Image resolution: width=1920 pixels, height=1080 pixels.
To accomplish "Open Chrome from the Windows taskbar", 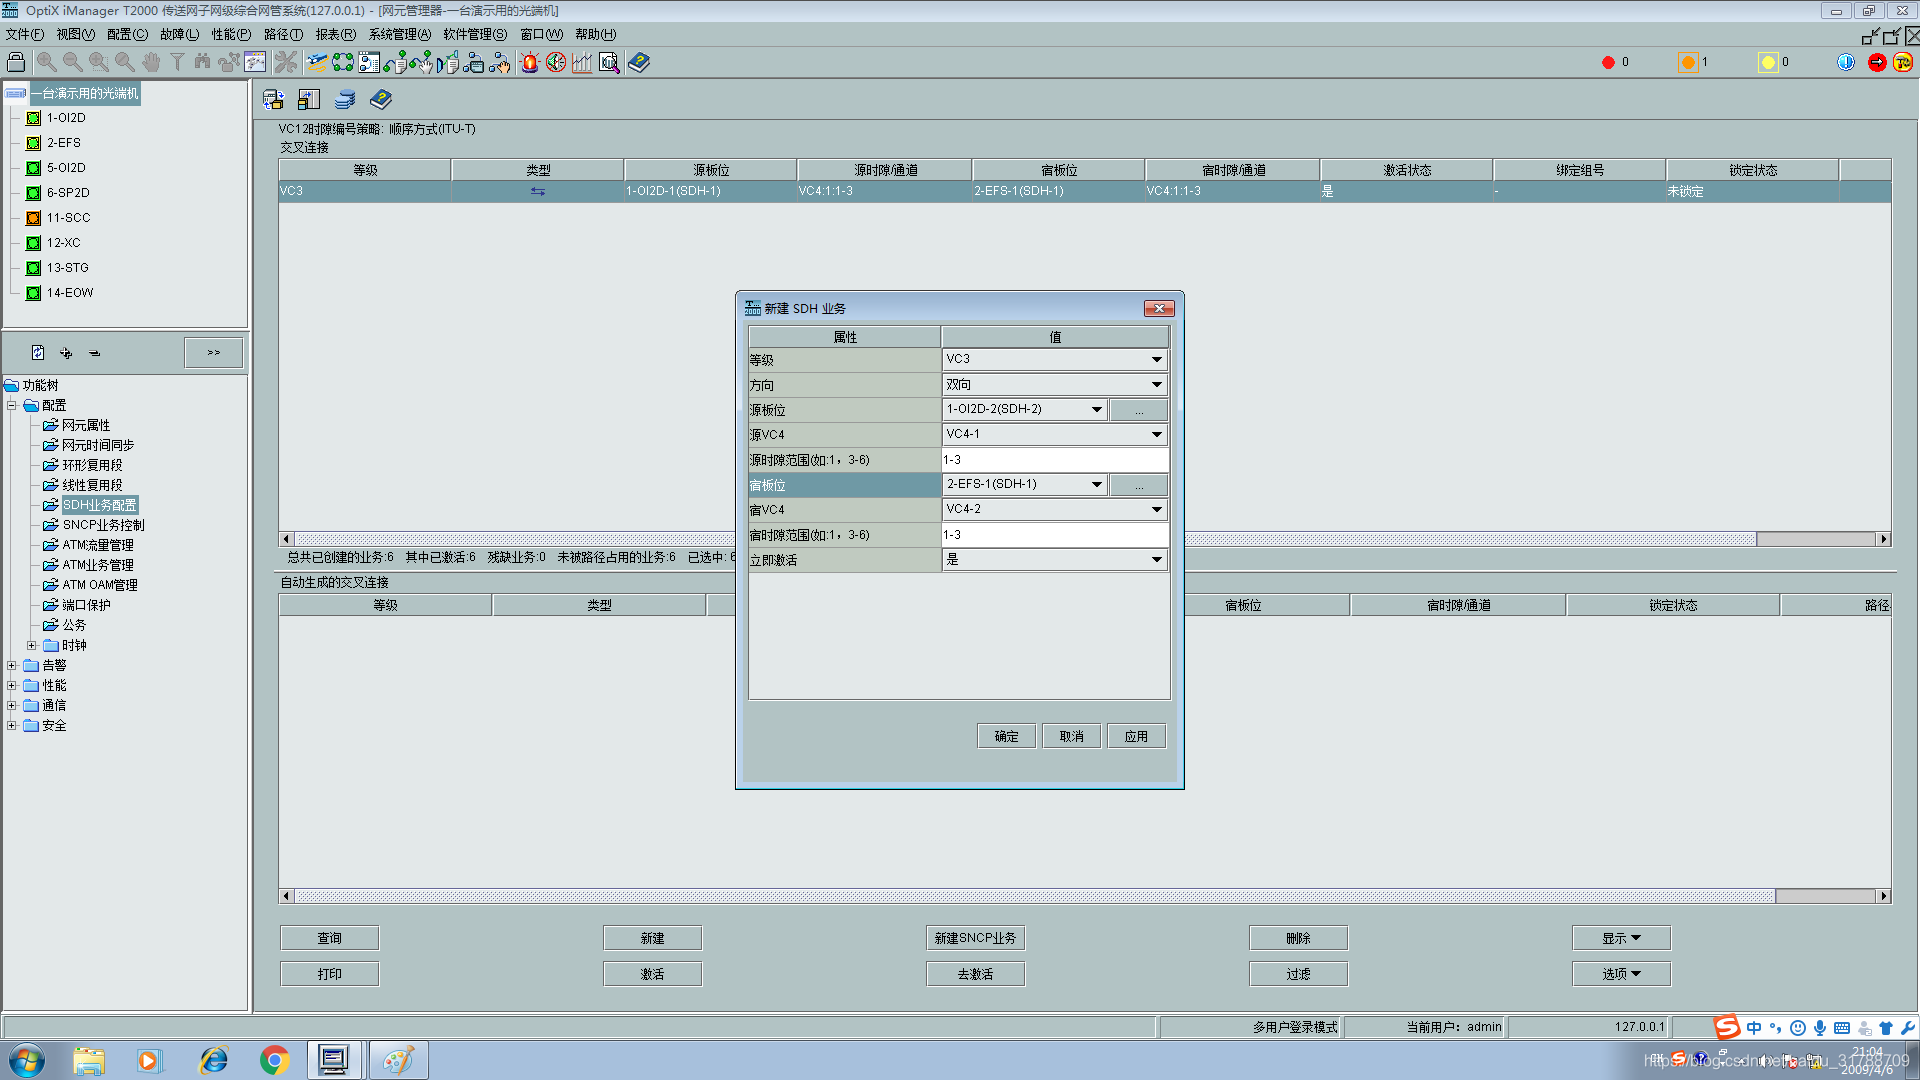I will [x=274, y=1060].
